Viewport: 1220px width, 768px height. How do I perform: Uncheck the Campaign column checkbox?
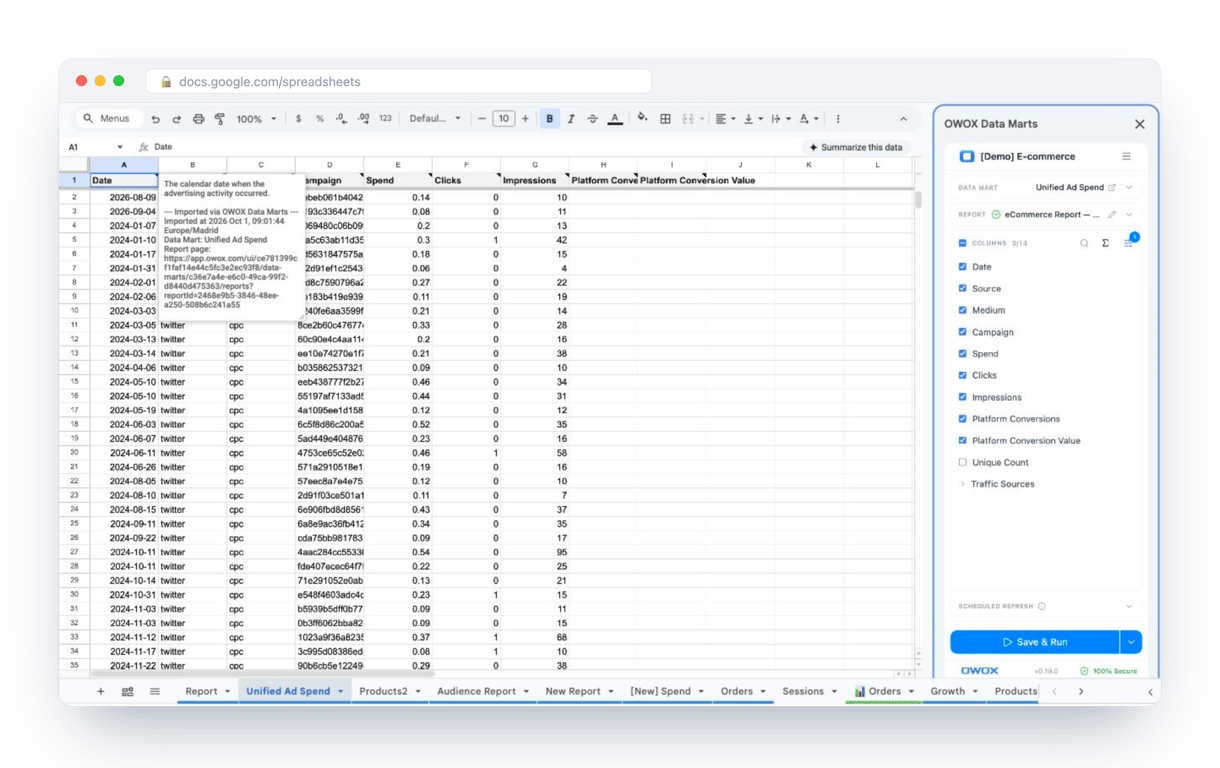click(963, 332)
